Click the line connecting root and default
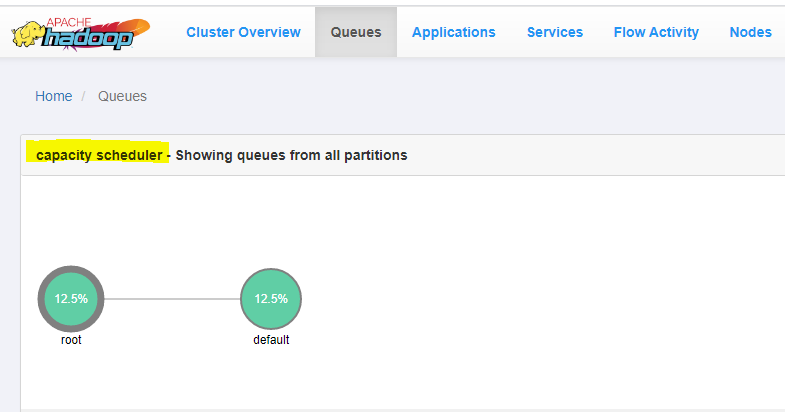785x412 pixels. pyautogui.click(x=172, y=298)
